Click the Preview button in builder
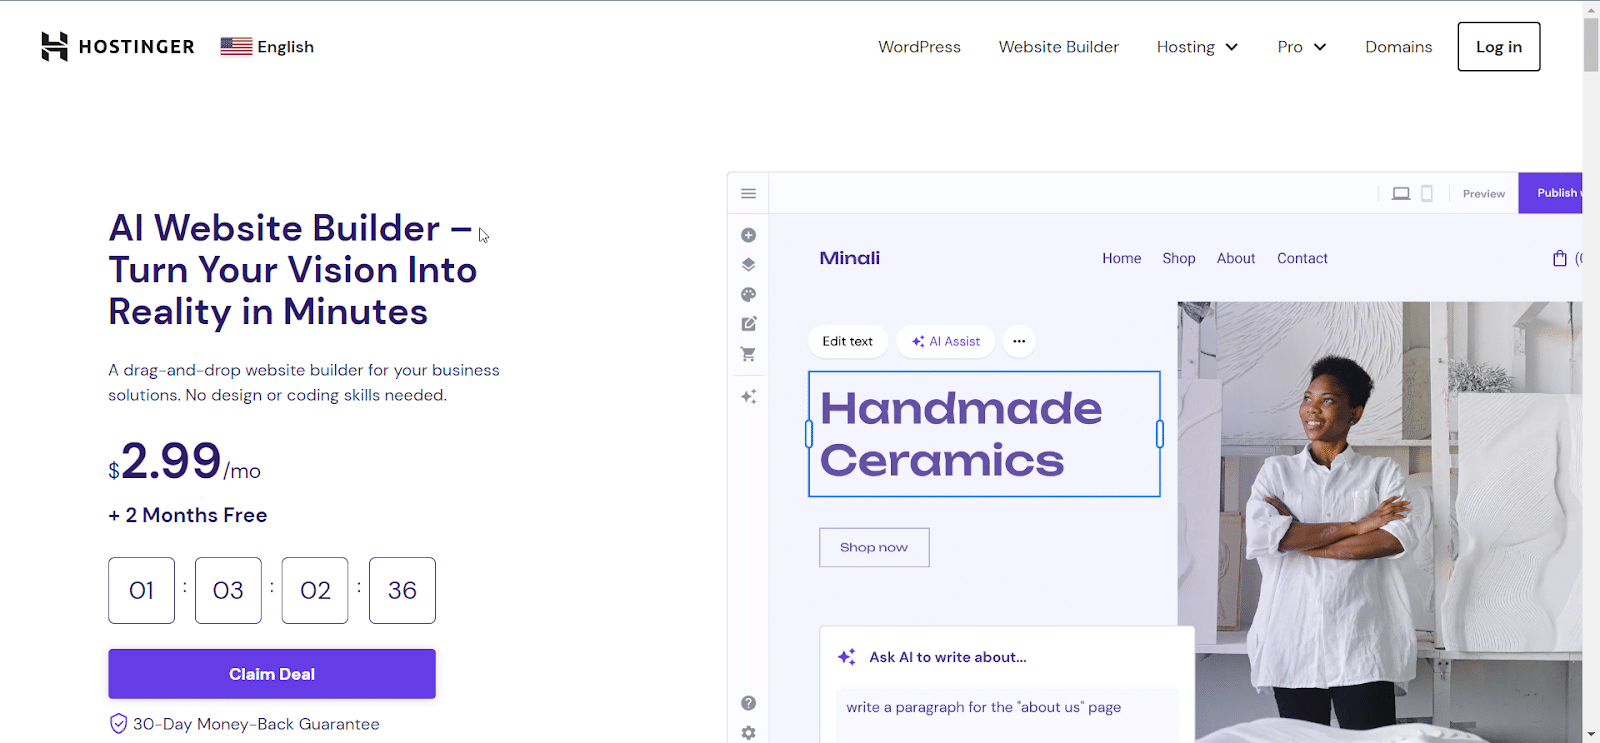Viewport: 1600px width, 743px height. point(1483,194)
